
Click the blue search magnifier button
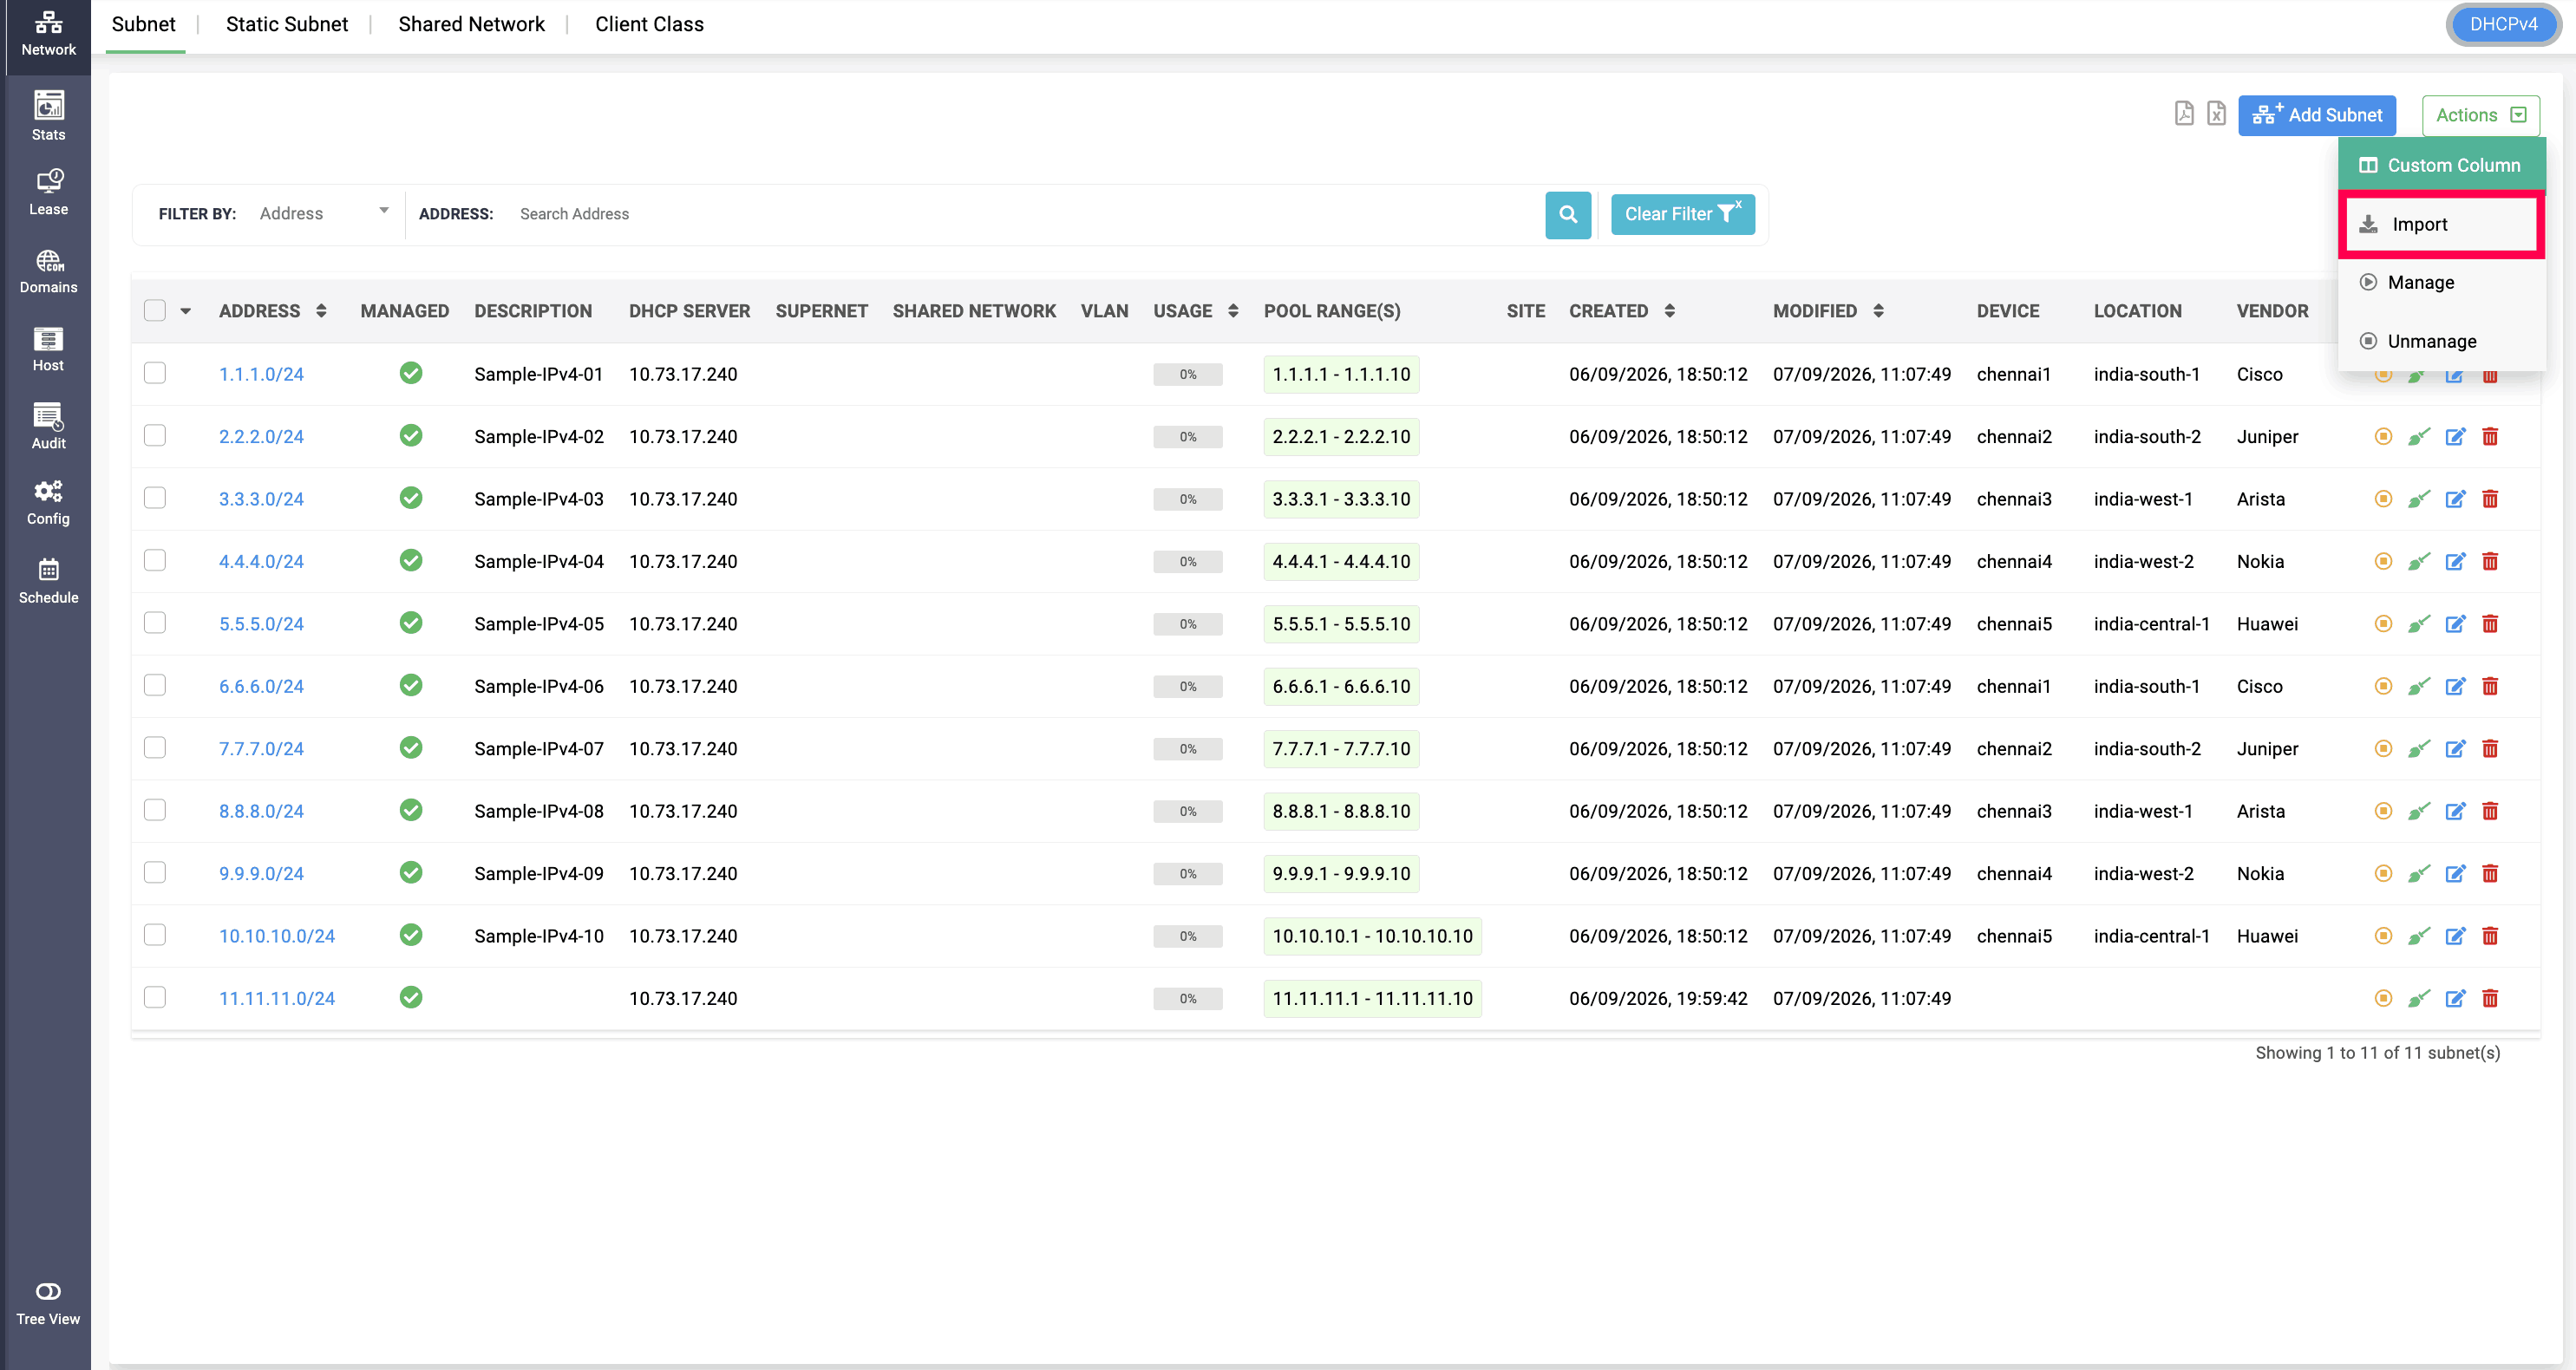pos(1568,214)
